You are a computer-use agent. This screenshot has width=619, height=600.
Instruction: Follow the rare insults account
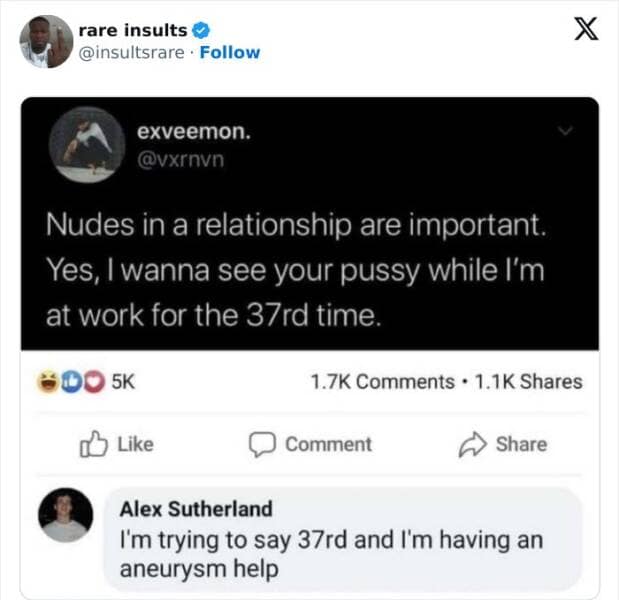point(230,52)
